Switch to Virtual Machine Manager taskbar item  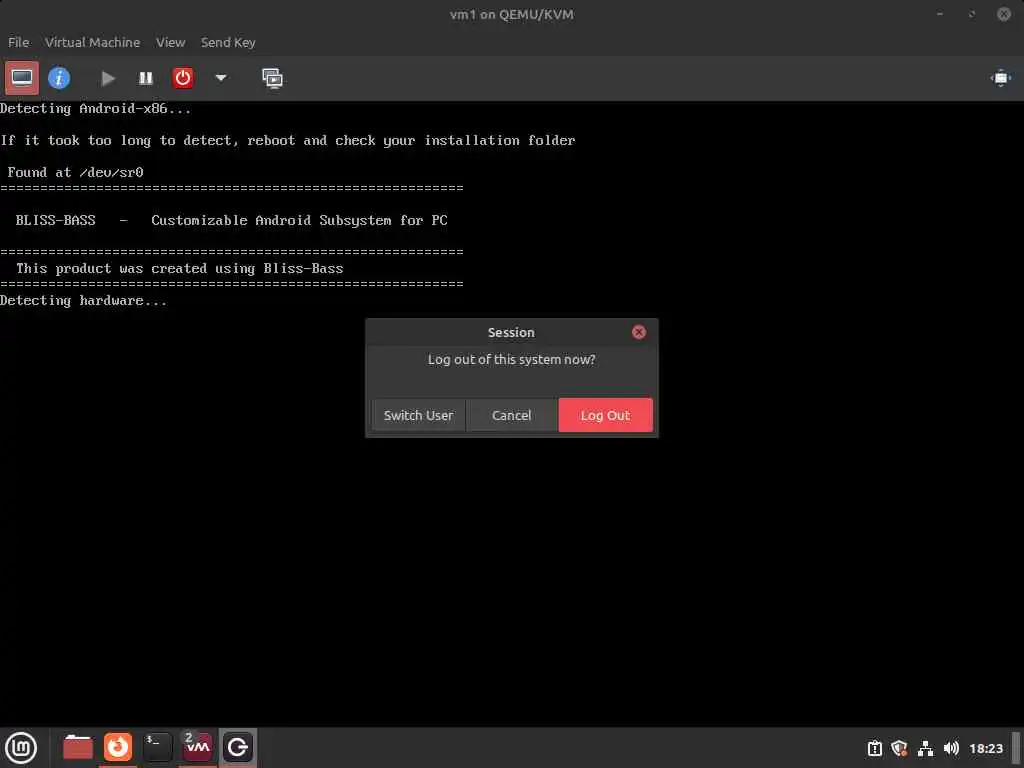click(x=197, y=747)
